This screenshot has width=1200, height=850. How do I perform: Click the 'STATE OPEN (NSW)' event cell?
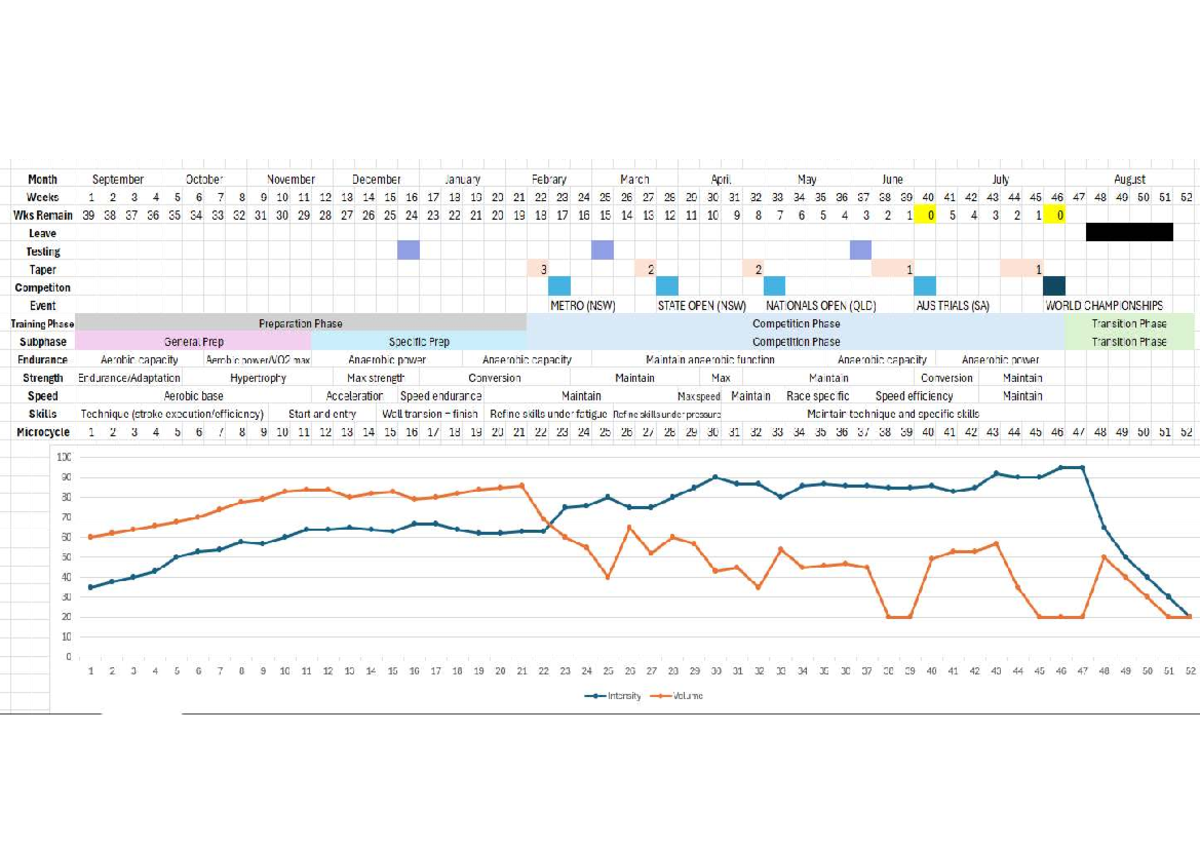click(702, 305)
